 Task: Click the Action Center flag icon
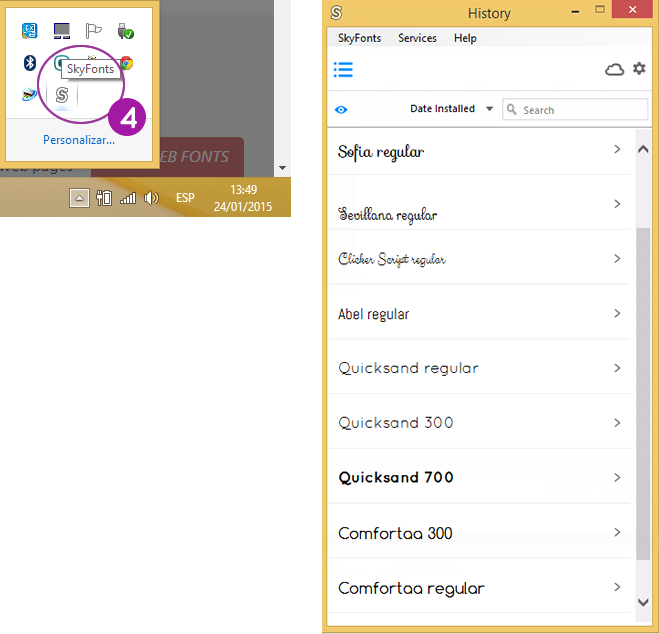[x=93, y=31]
